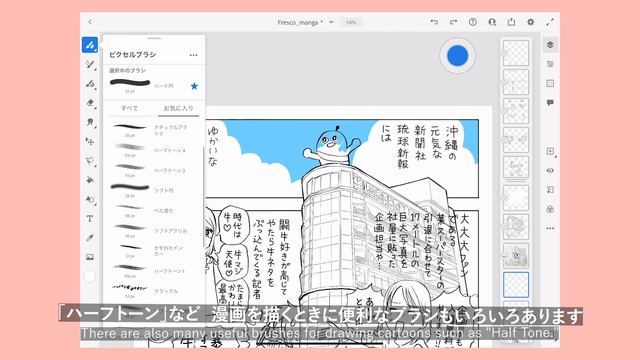
Task: Toggle layer visibility eye in taskbar
Action: tap(550, 171)
